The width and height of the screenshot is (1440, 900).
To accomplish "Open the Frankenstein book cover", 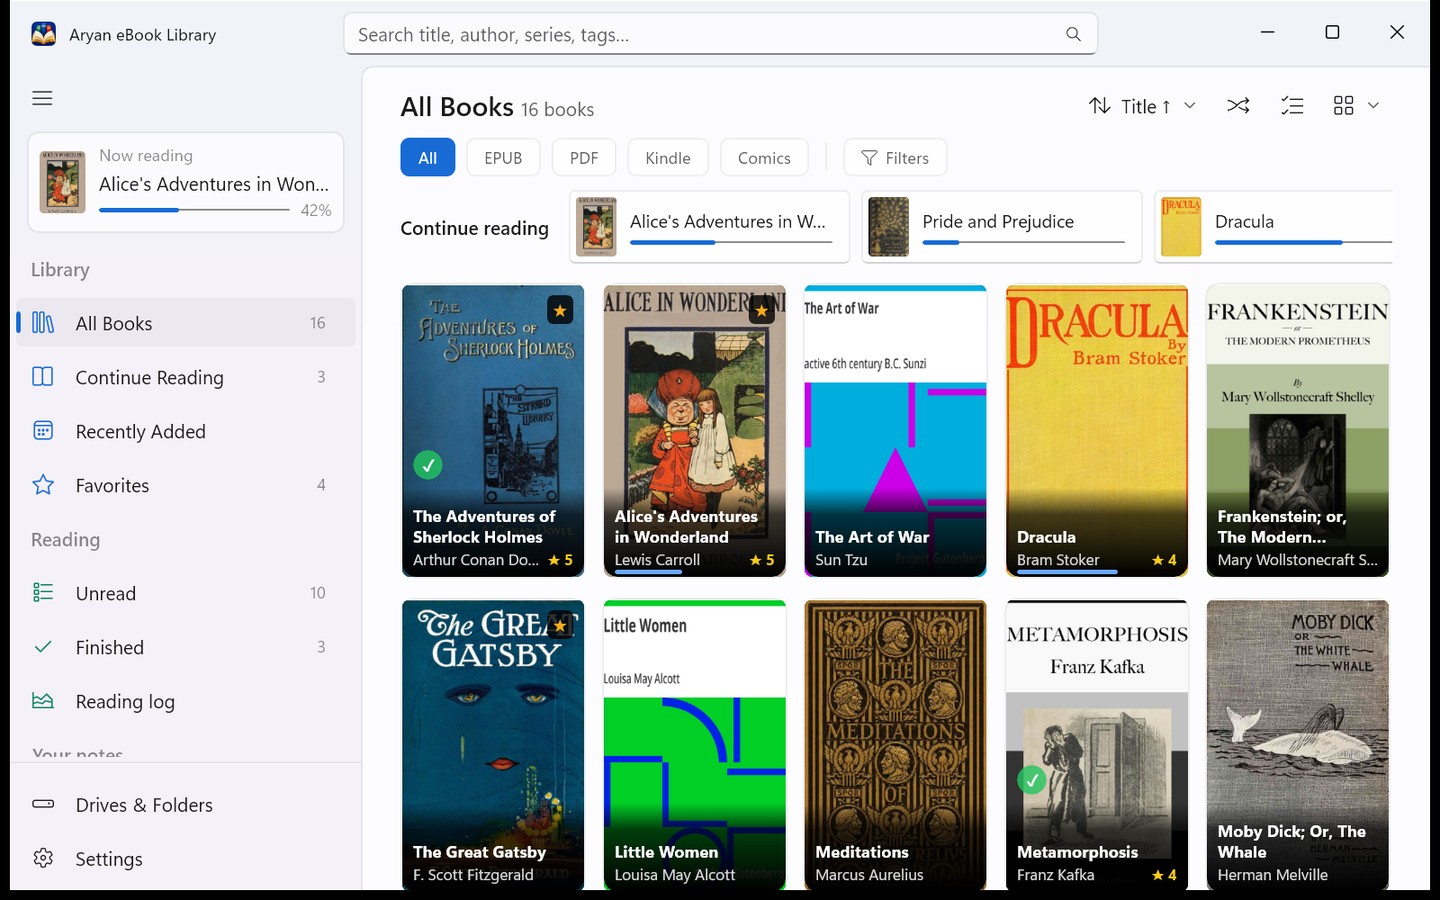I will 1298,431.
